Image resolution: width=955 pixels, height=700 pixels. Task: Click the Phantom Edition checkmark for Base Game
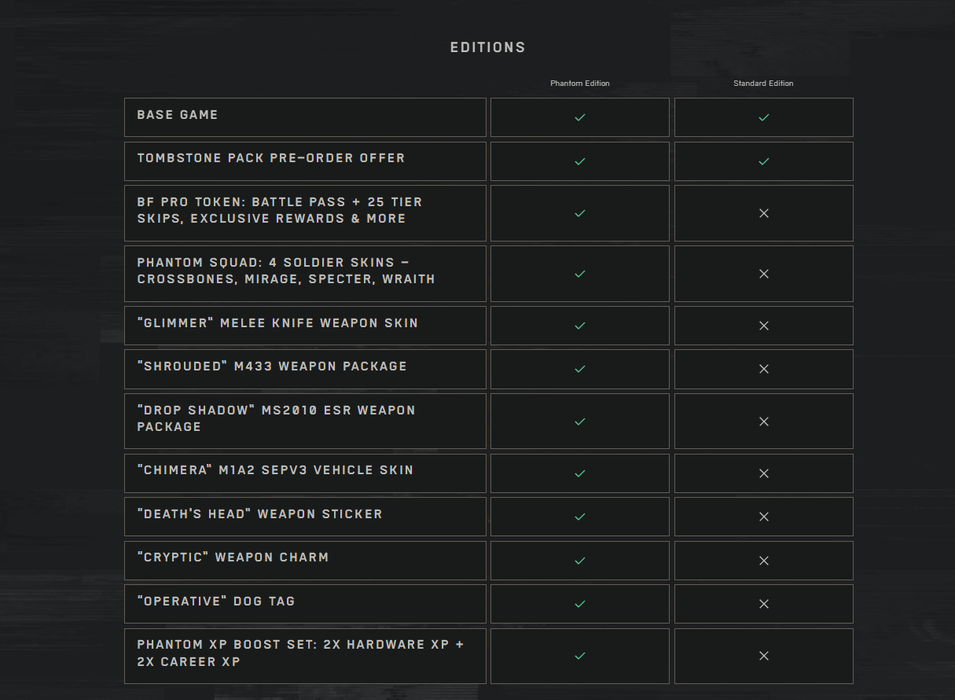pos(580,117)
